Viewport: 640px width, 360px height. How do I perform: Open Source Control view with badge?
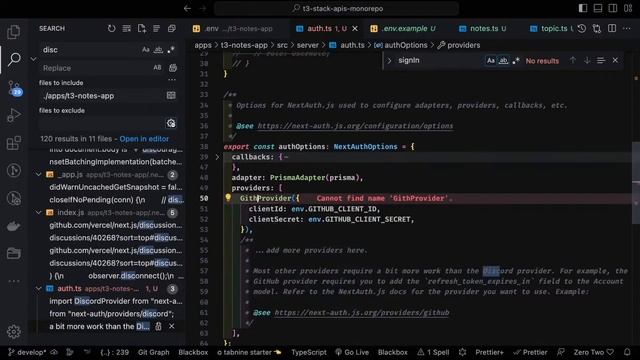(14, 88)
